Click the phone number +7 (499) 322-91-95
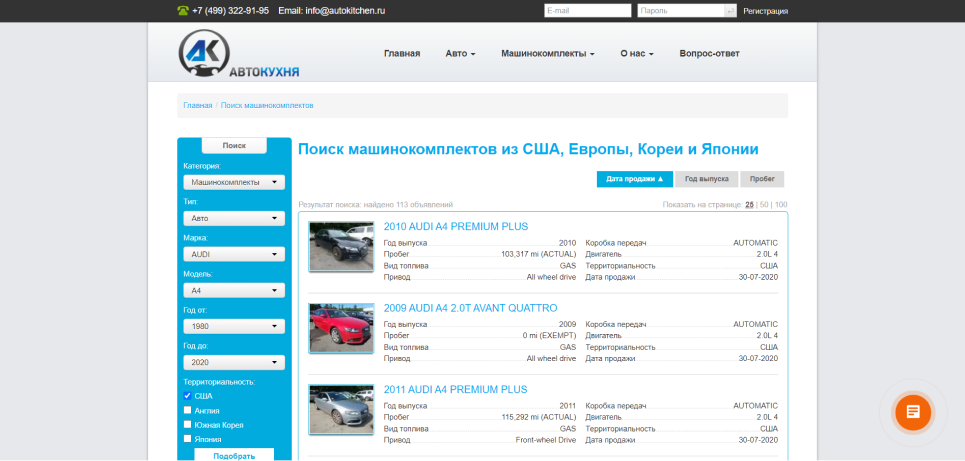The width and height of the screenshot is (965, 461). point(230,10)
